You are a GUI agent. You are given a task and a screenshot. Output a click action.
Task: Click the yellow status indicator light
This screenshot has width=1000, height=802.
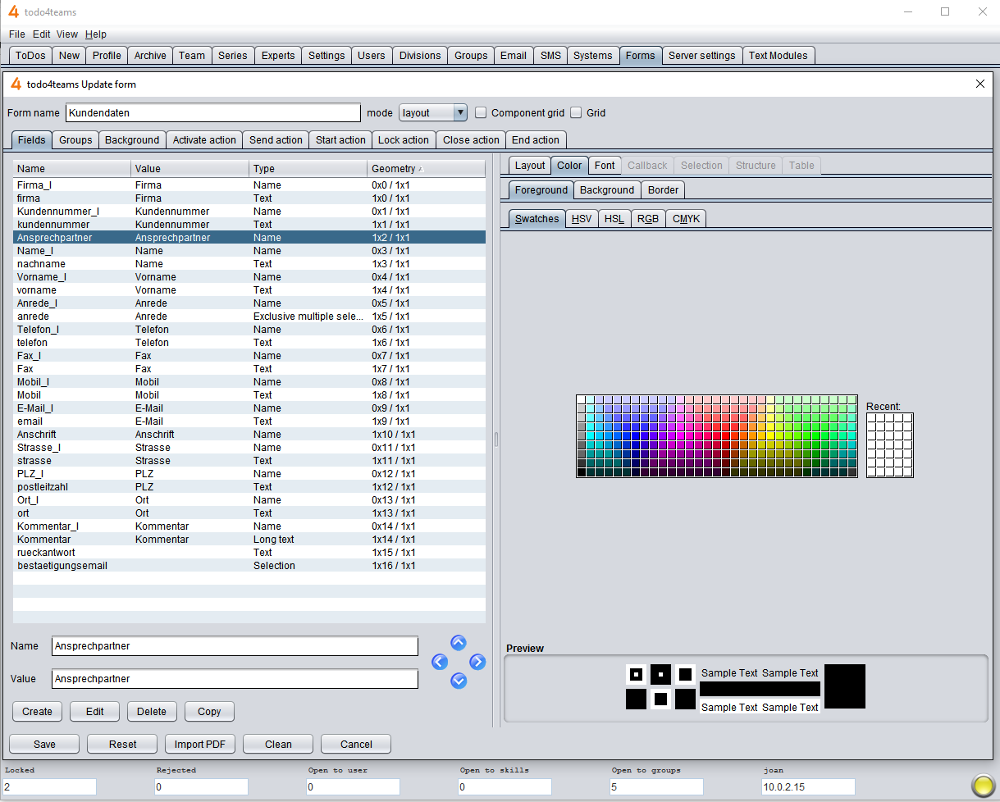tap(983, 786)
